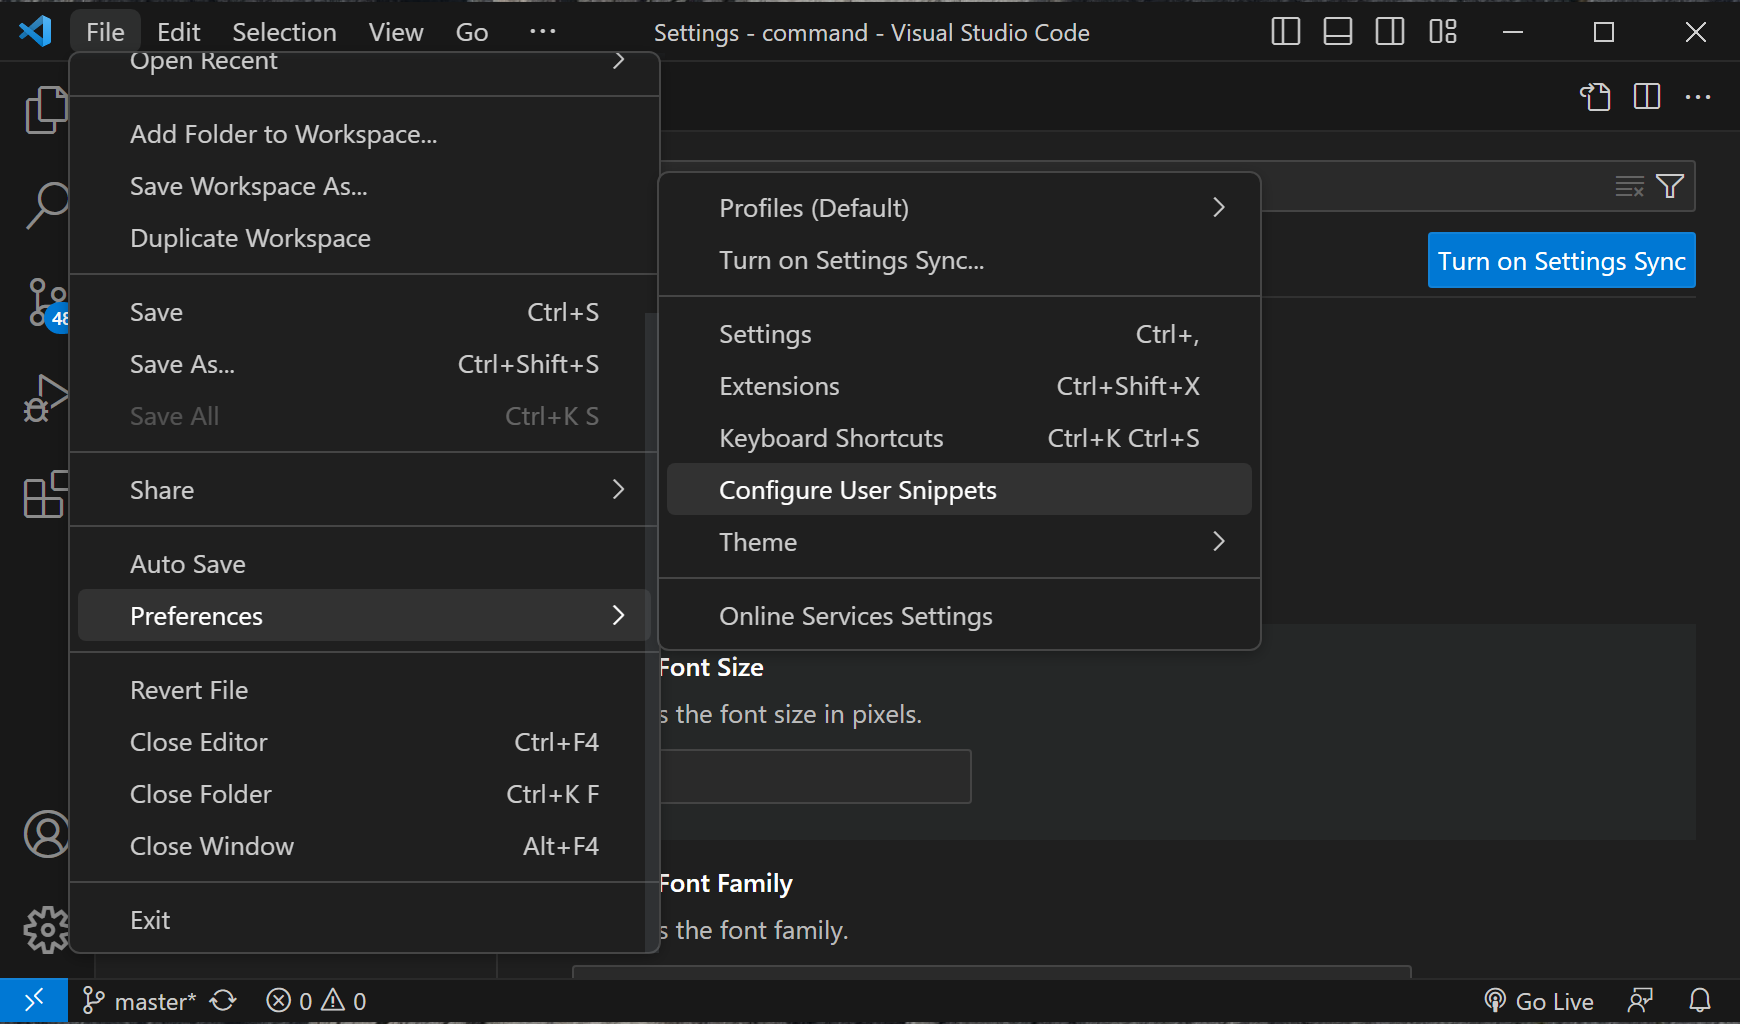Screen dimensions: 1740x1024
Task: Synchronize changes icon in status bar
Action: tap(223, 1001)
